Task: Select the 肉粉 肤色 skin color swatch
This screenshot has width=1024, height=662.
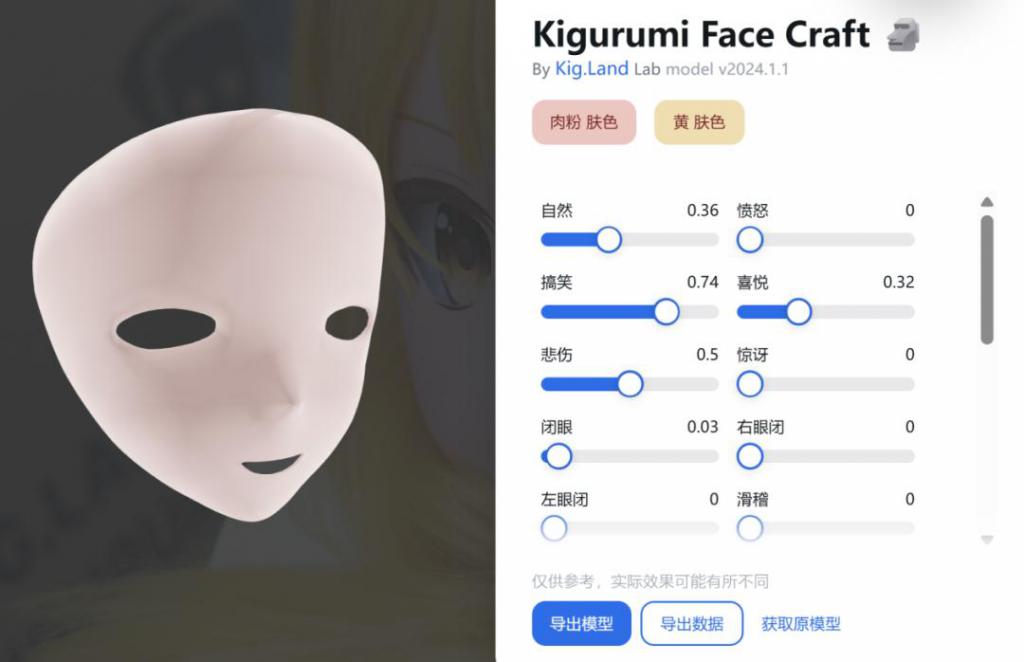Action: point(584,122)
